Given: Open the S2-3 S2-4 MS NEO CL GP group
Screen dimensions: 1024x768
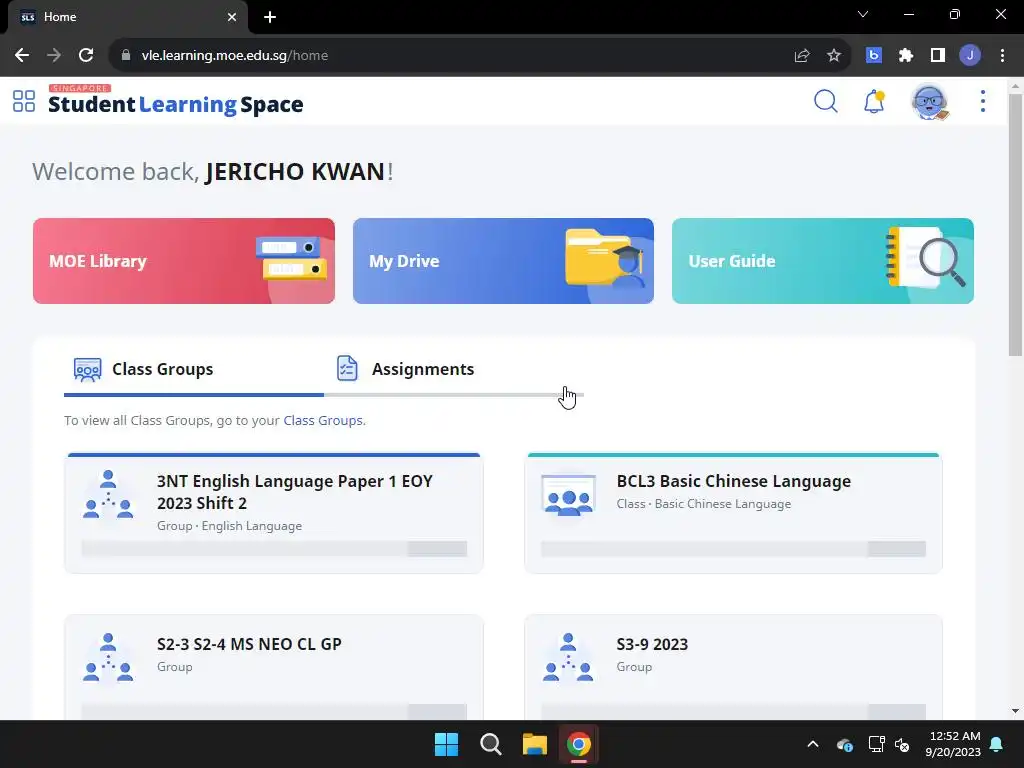Looking at the screenshot, I should coord(274,667).
